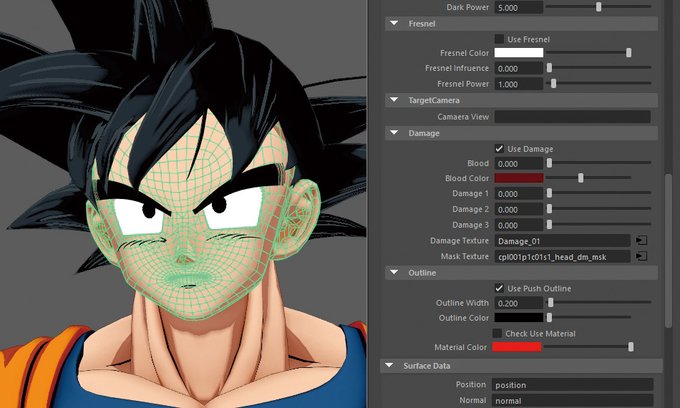The height and width of the screenshot is (408, 680).
Task: Collapse the Surface Data section
Action: (x=389, y=366)
